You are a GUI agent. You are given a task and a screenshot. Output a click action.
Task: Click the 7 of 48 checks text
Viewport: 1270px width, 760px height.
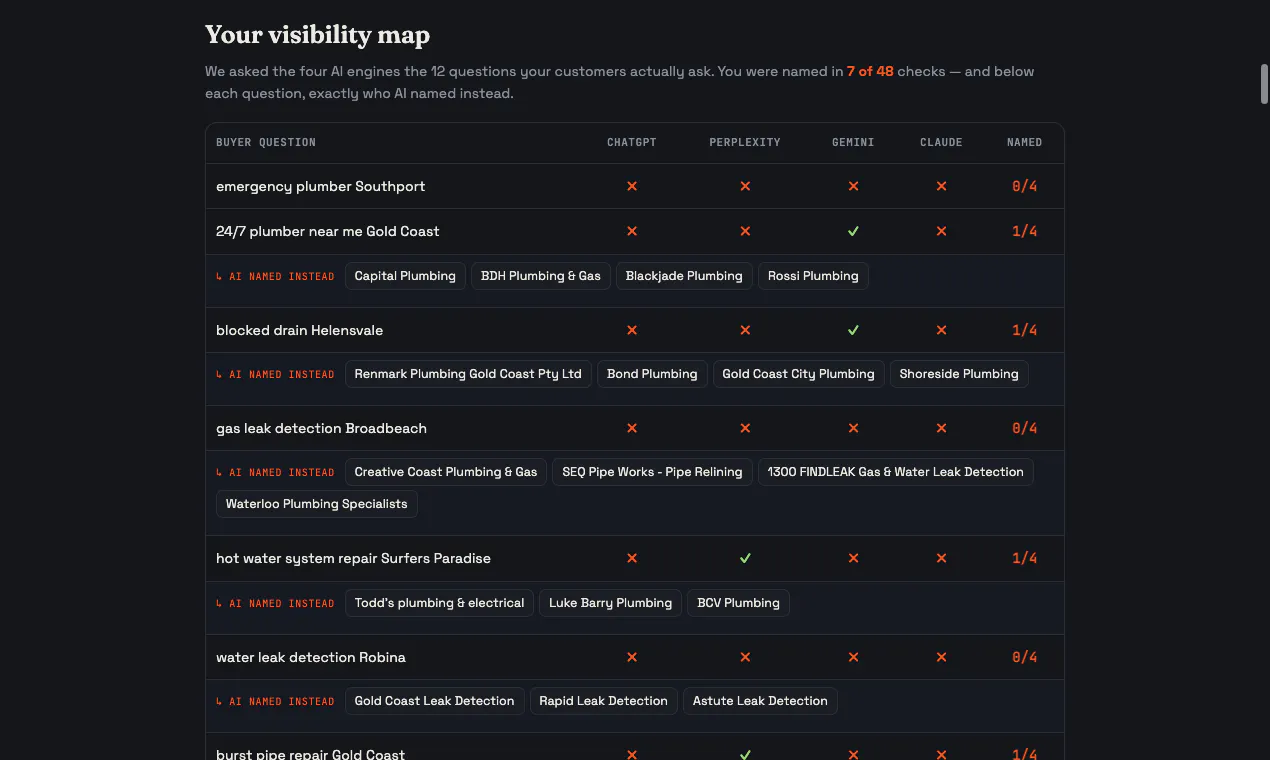[870, 71]
